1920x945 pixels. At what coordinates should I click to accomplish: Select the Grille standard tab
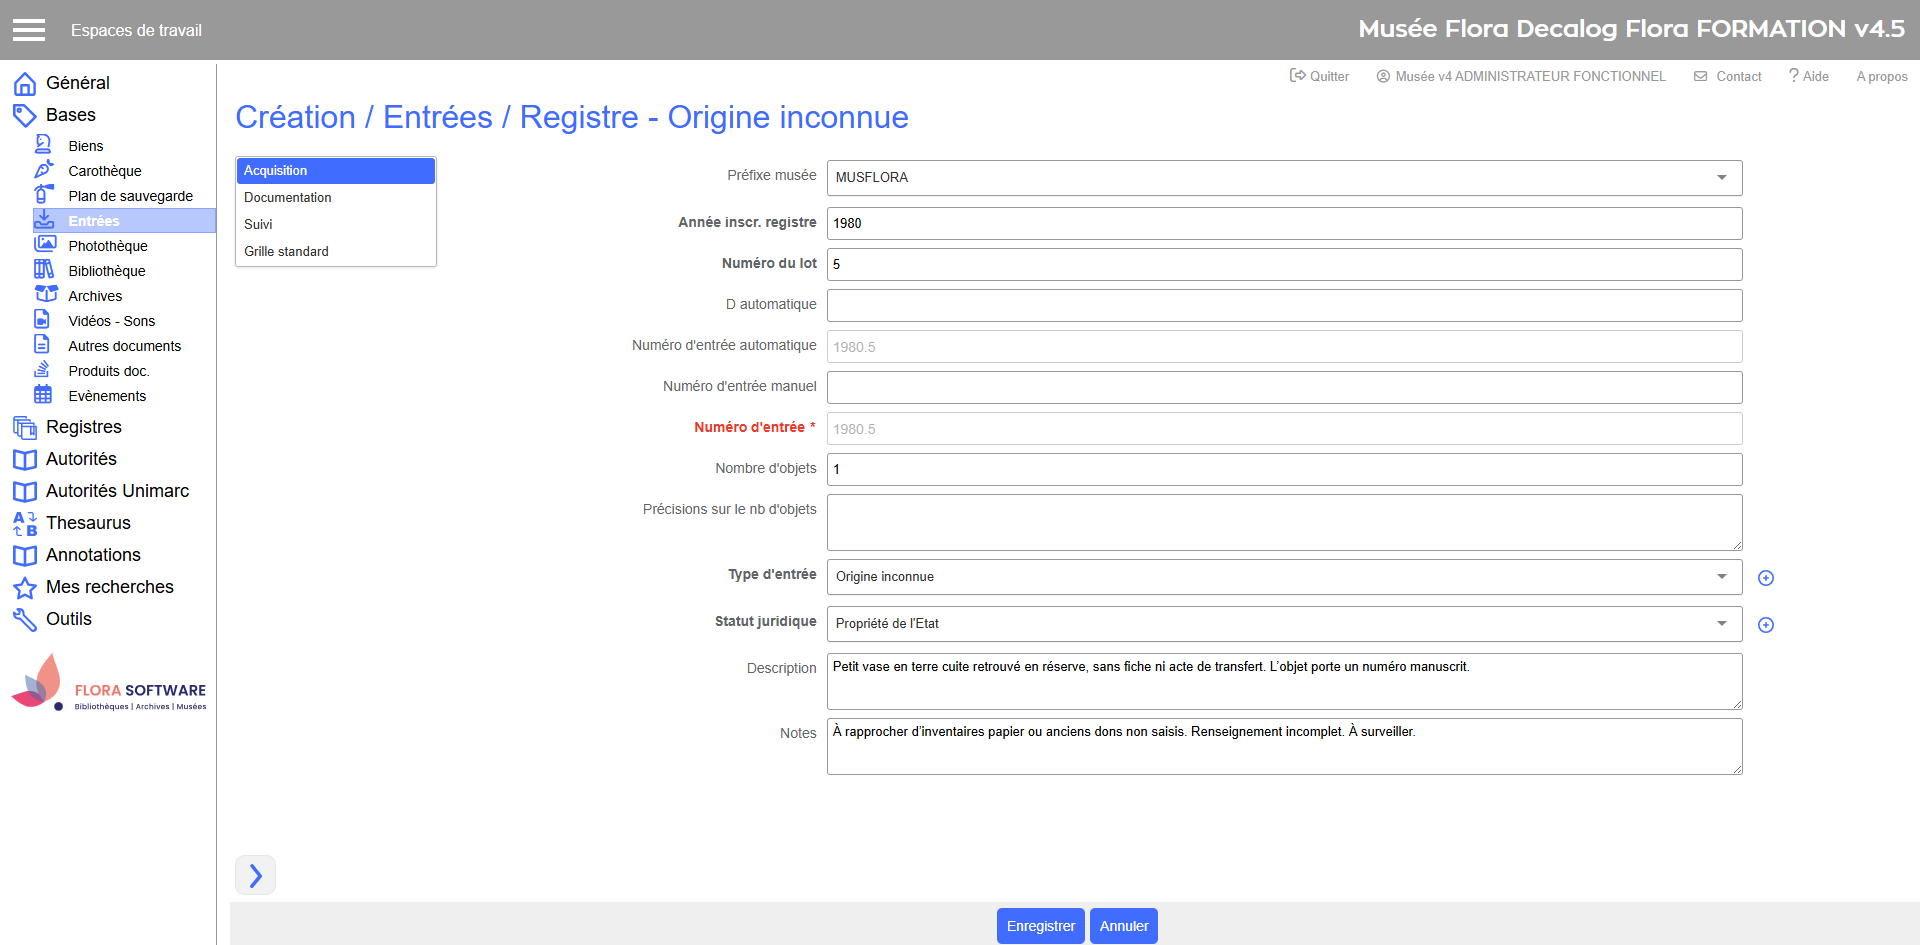point(286,252)
